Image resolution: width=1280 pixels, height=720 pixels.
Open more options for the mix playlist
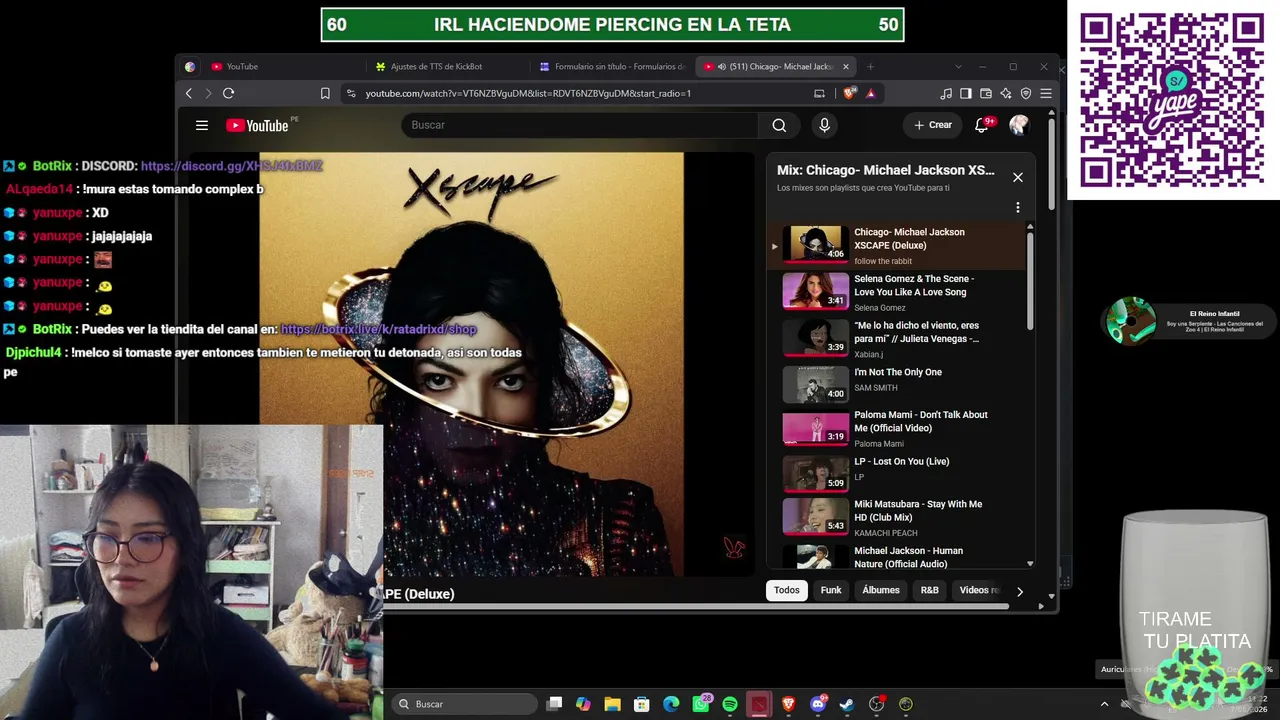click(1018, 208)
